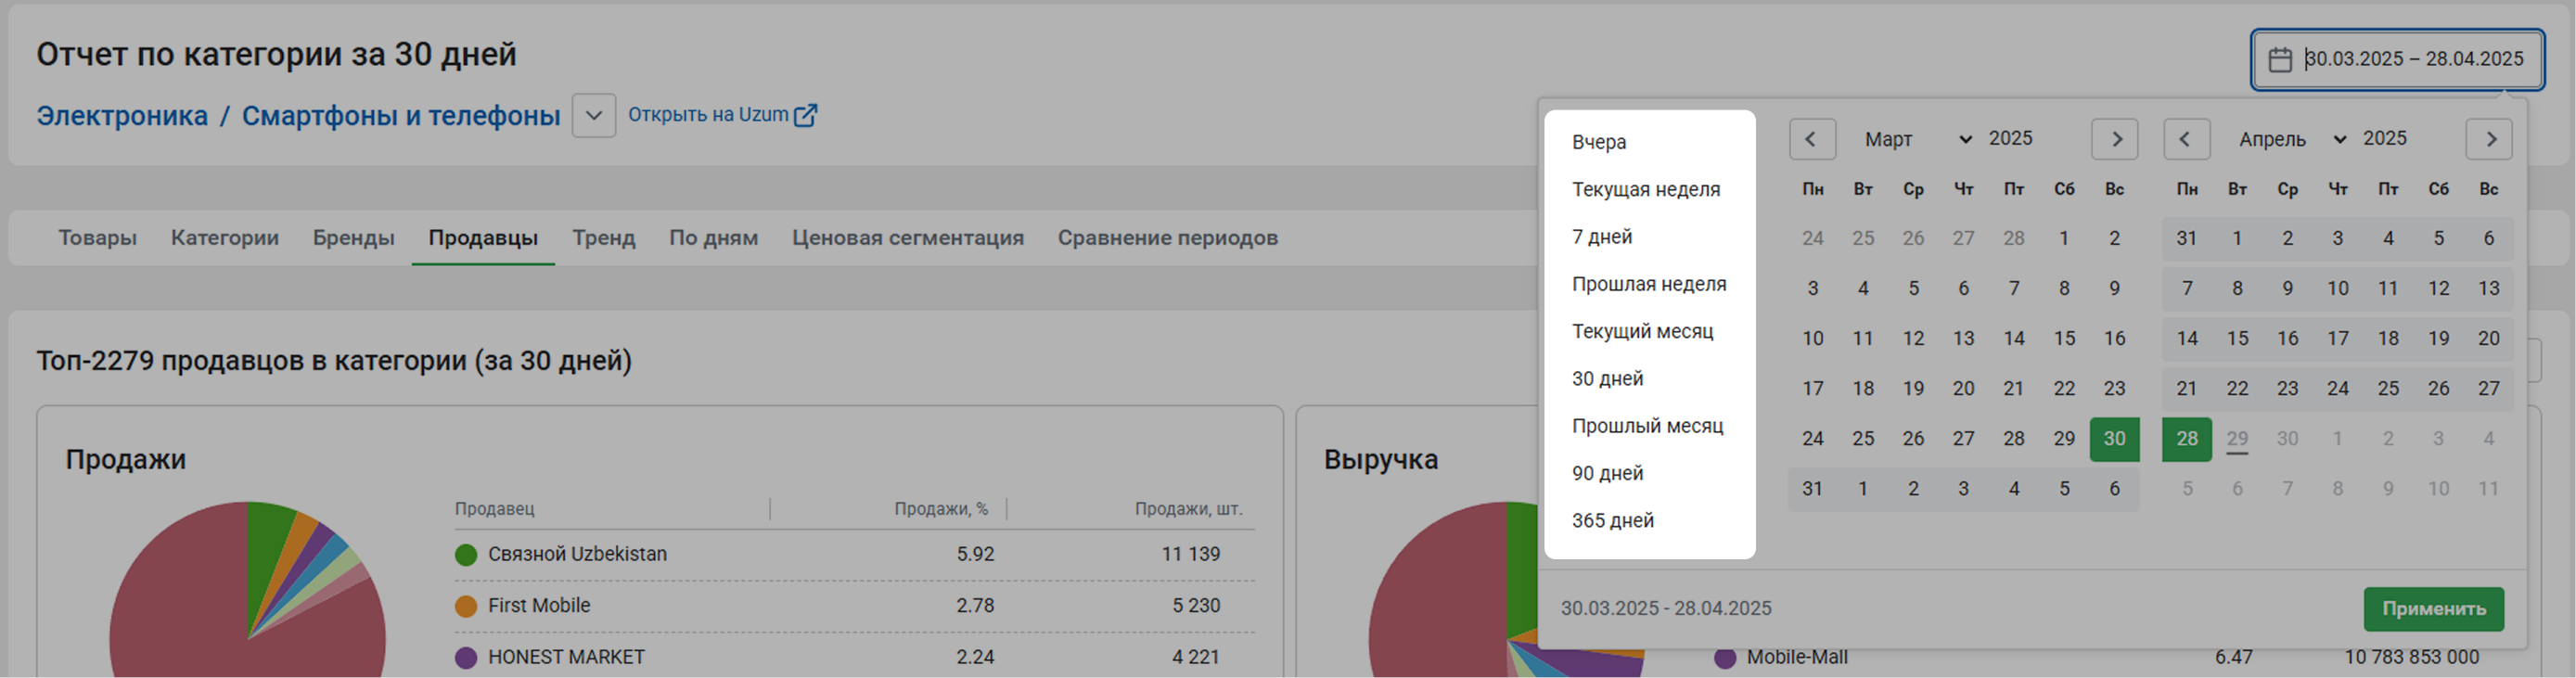Open Сравнение периодов tab

click(1167, 238)
